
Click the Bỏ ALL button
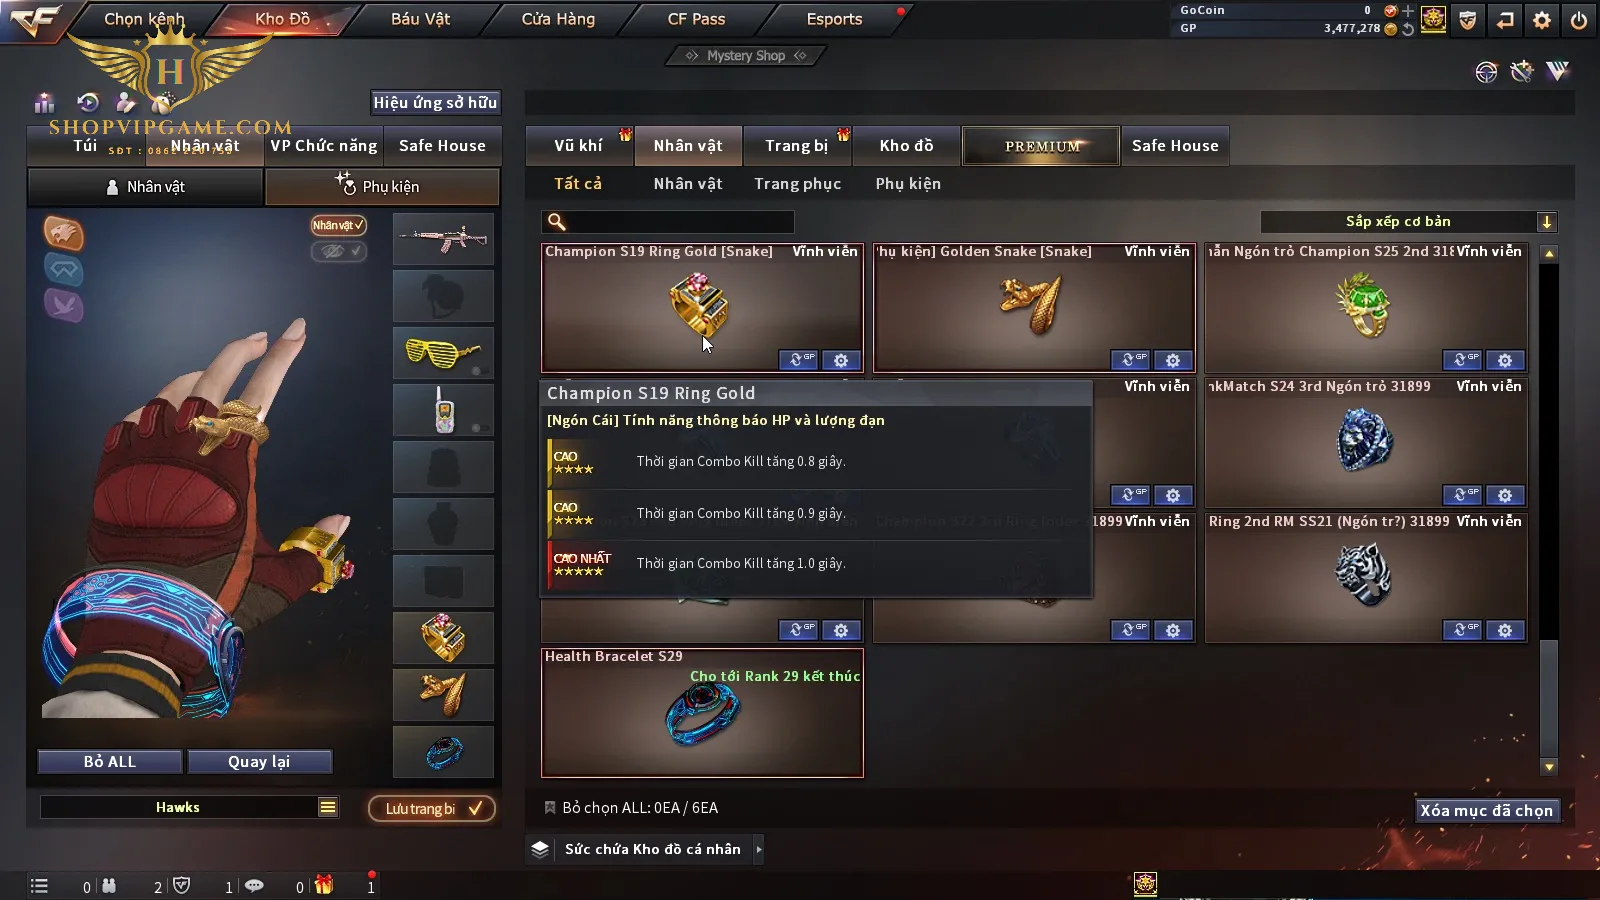click(110, 762)
